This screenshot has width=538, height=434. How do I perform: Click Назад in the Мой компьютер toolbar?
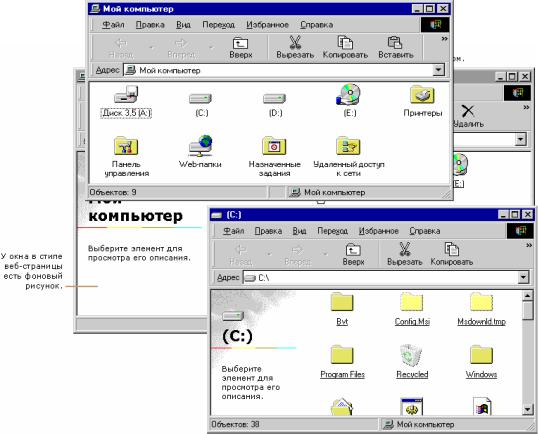coord(121,48)
